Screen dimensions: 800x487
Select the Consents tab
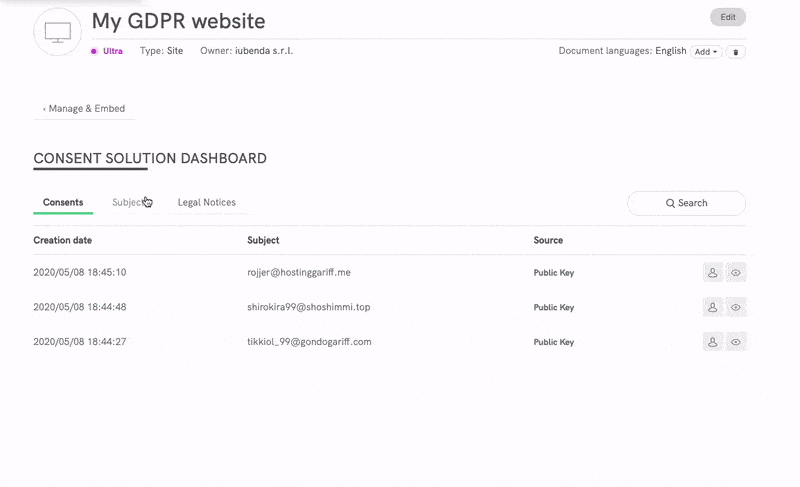(63, 202)
